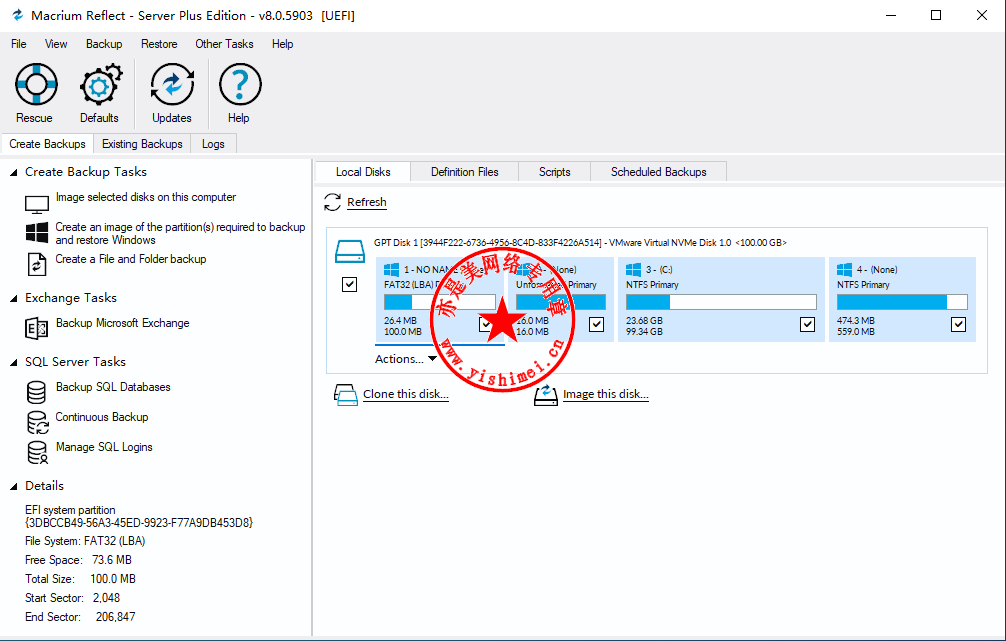Switch to the Scheduled Backups tab
This screenshot has height=641, width=1006.
pos(658,172)
